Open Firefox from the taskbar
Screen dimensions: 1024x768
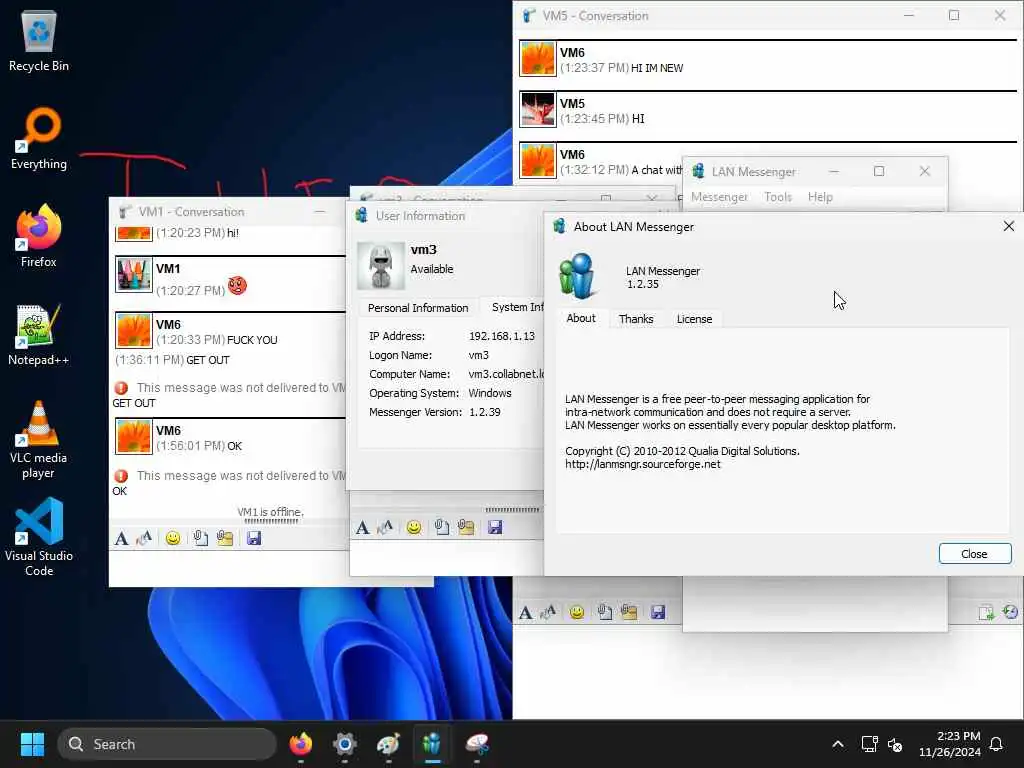click(300, 744)
